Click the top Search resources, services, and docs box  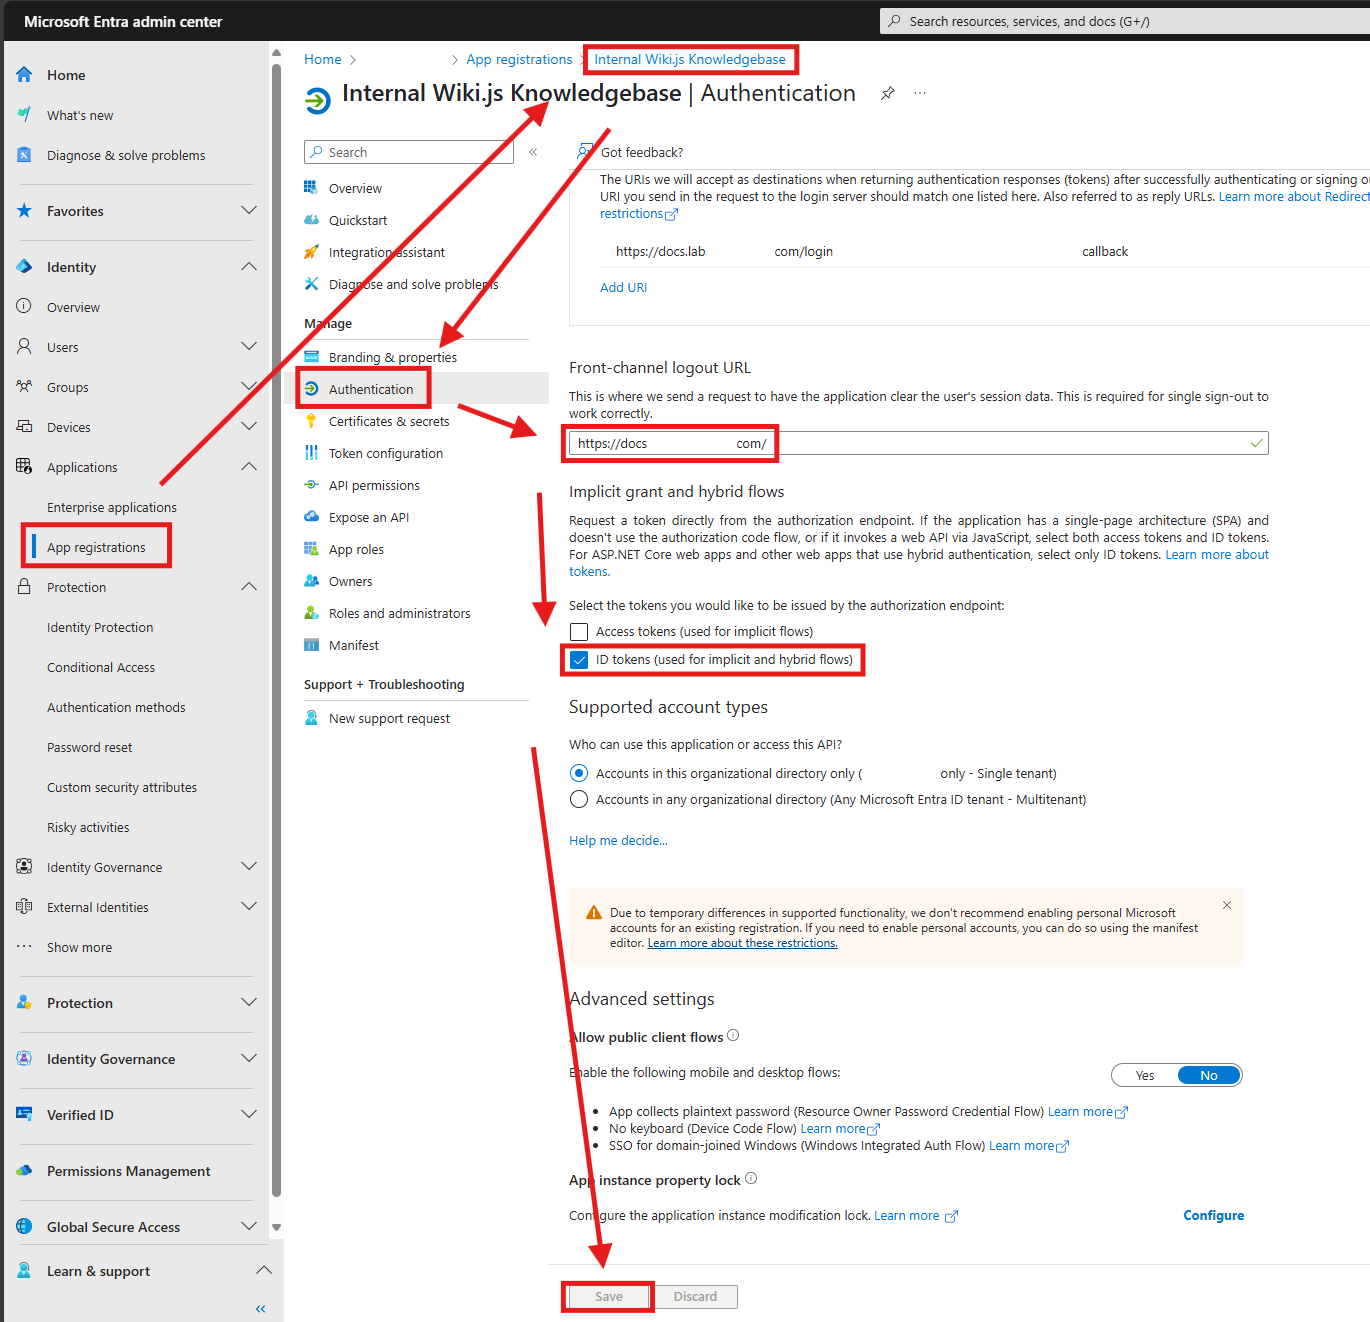1125,21
